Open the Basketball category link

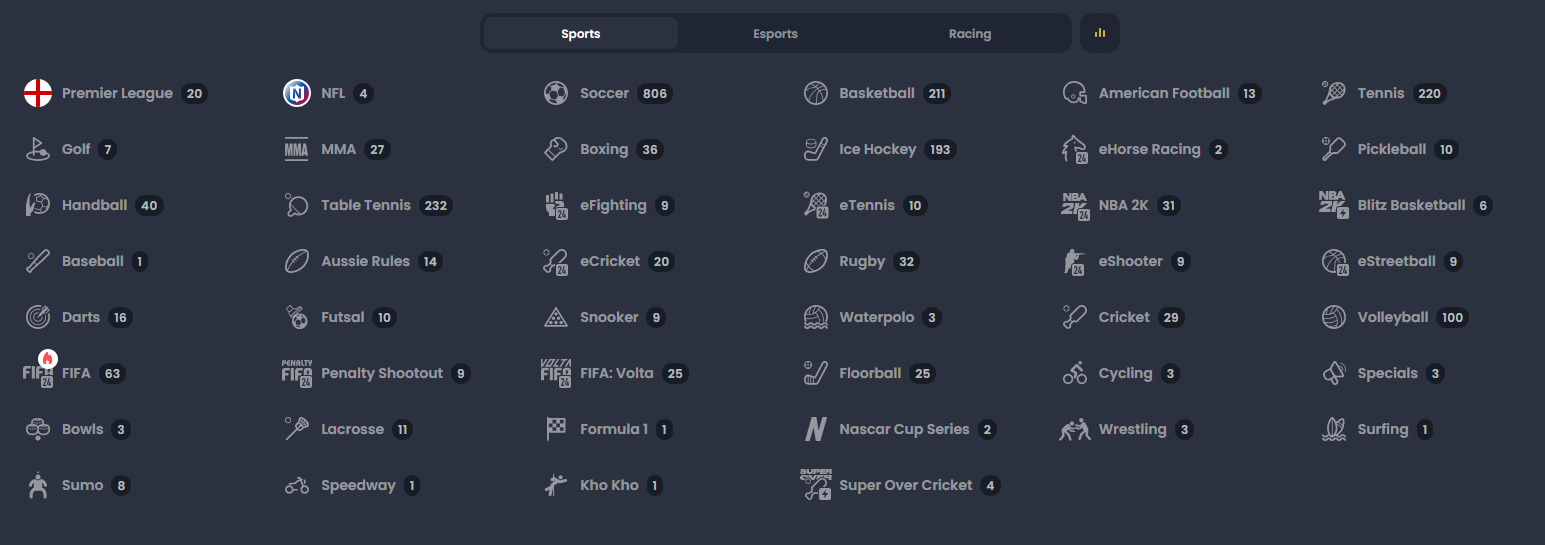(x=877, y=93)
